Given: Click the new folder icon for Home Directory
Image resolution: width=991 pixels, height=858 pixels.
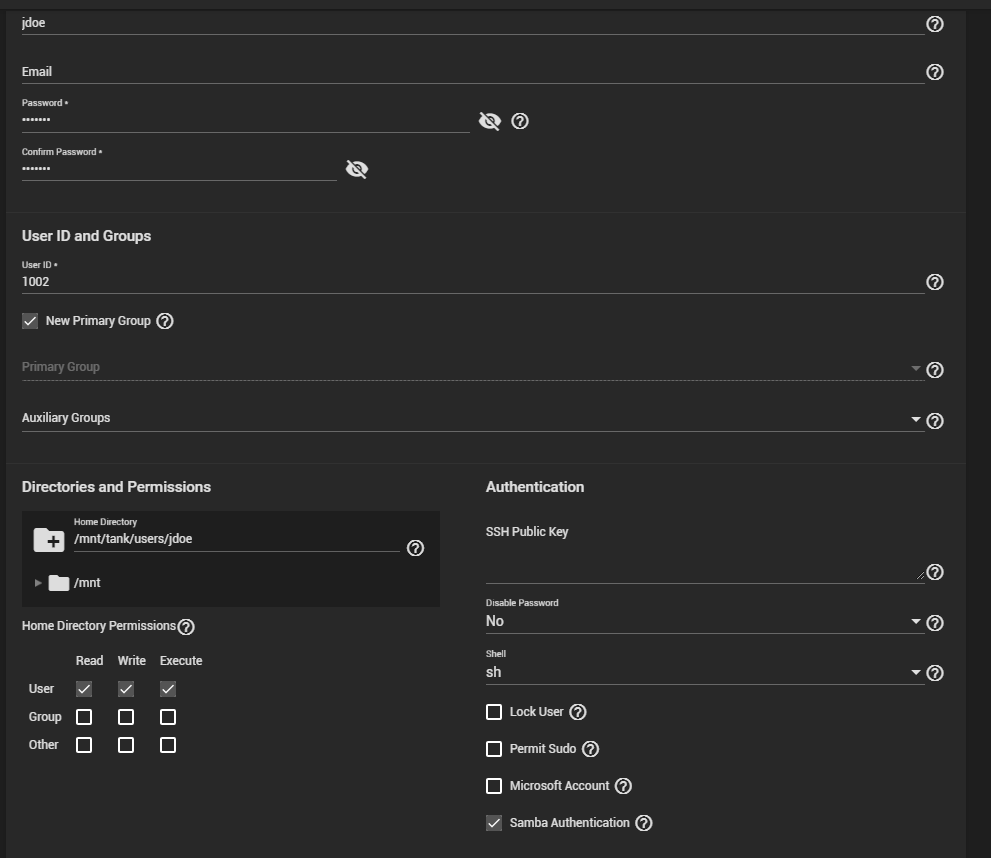Looking at the screenshot, I should (49, 540).
